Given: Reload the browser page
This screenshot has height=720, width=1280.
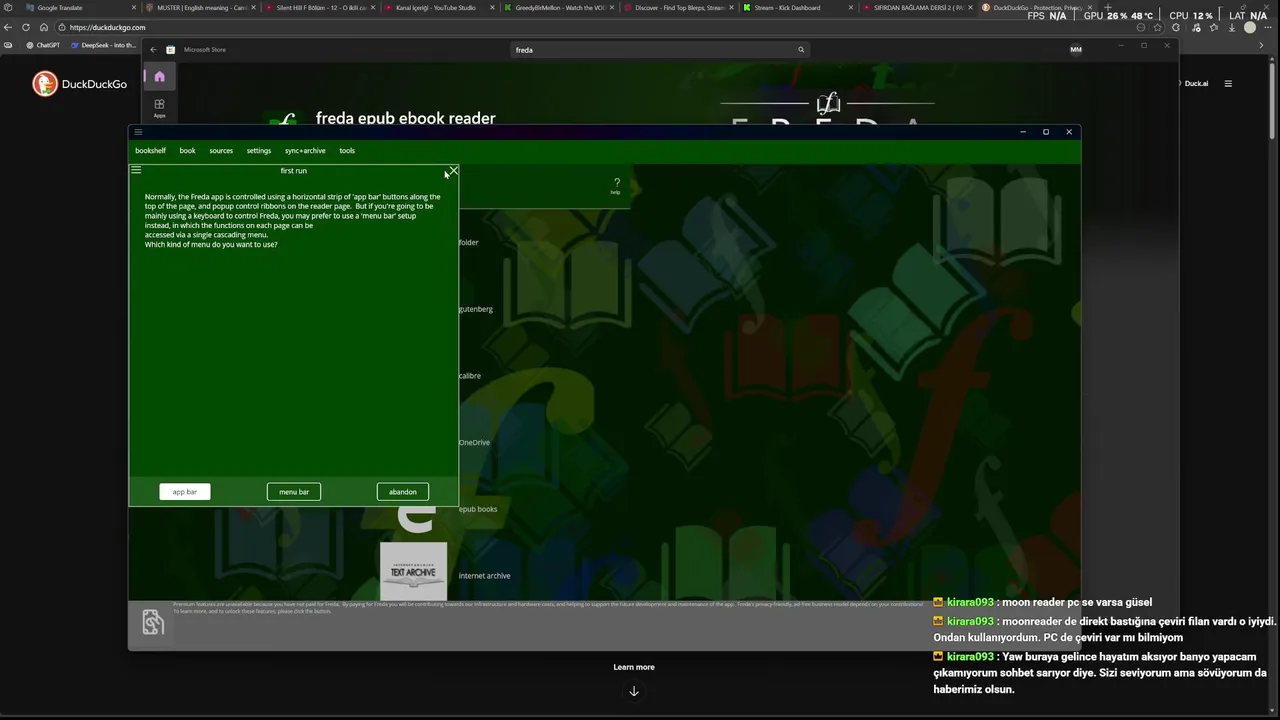Looking at the screenshot, I should click(x=26, y=27).
